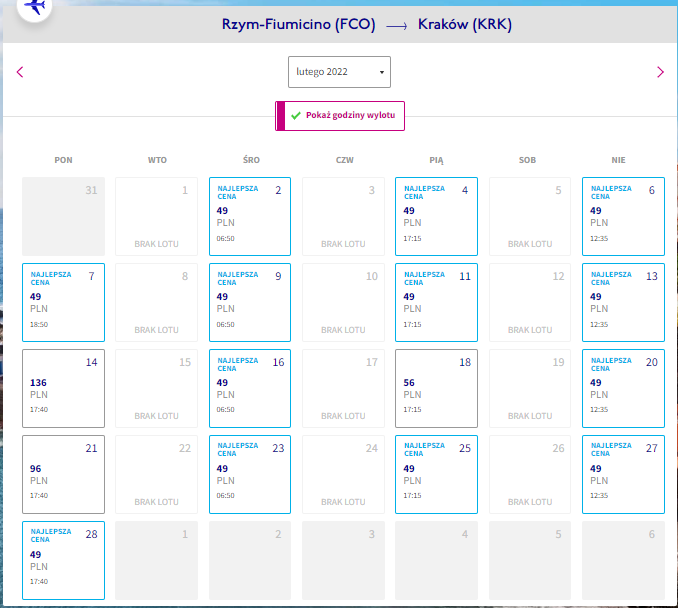
Task: Pick February 23 flight at 06:50
Action: [x=250, y=474]
